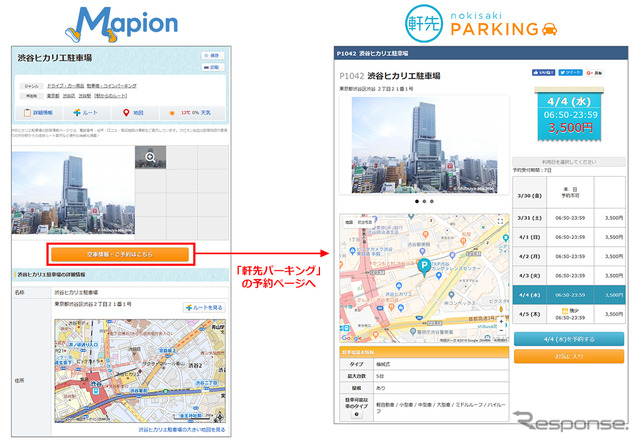Click the orange お気に入り button
The height and width of the screenshot is (443, 640).
point(569,356)
